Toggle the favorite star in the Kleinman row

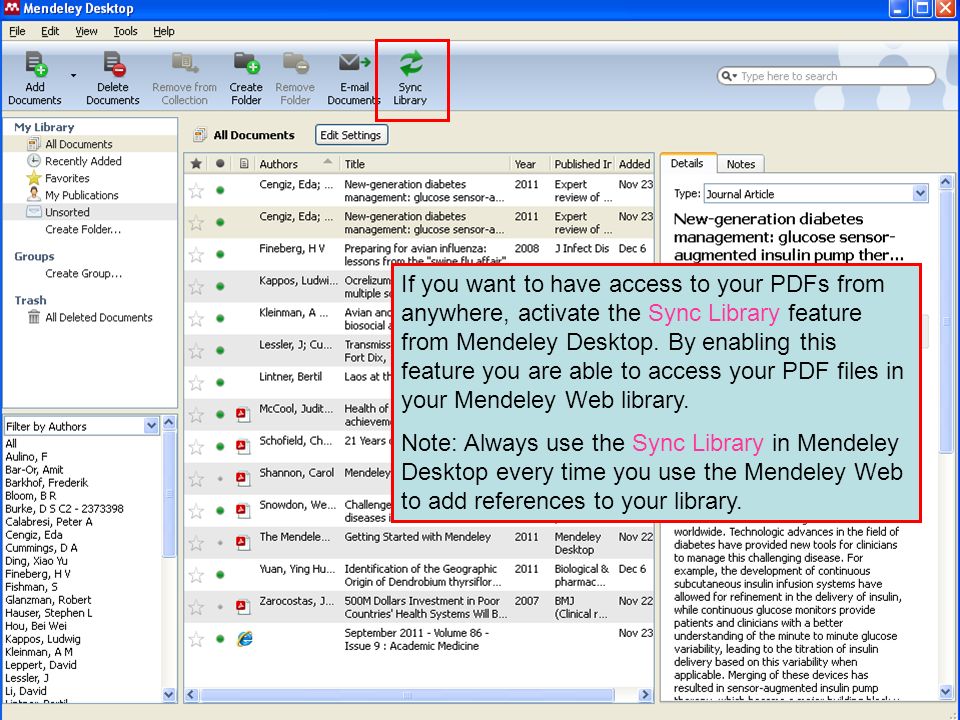[196, 318]
